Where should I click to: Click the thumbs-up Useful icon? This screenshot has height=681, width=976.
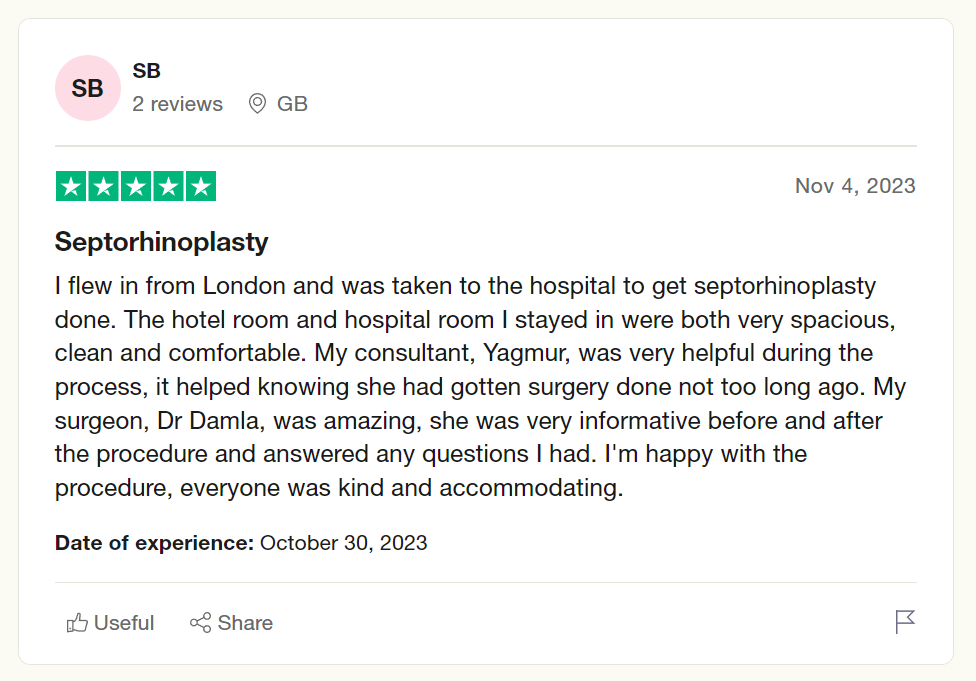(x=77, y=623)
